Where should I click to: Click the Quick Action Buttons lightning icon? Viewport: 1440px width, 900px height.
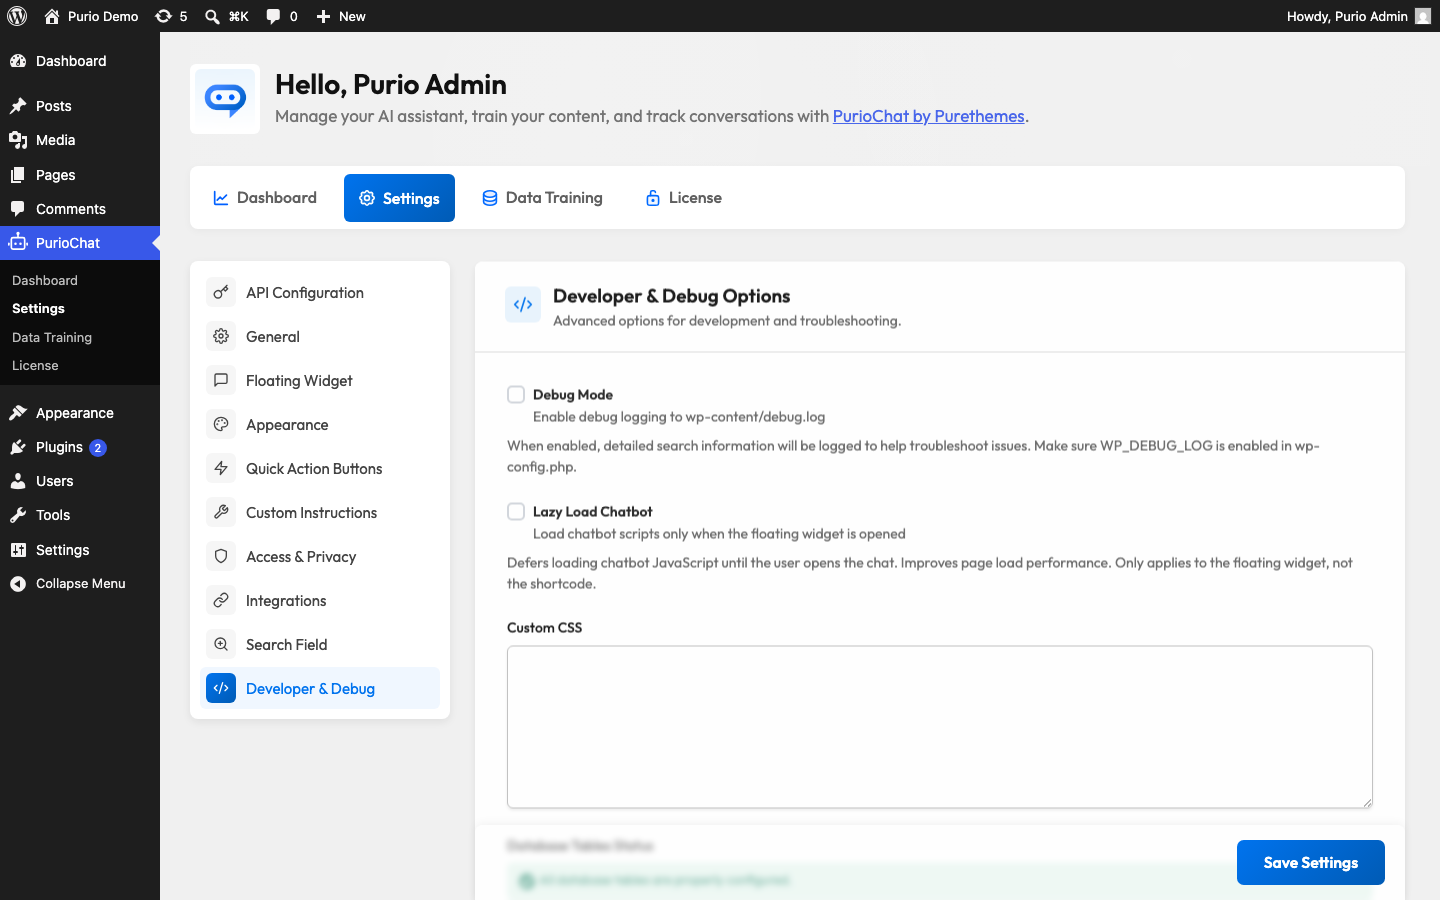click(x=221, y=468)
